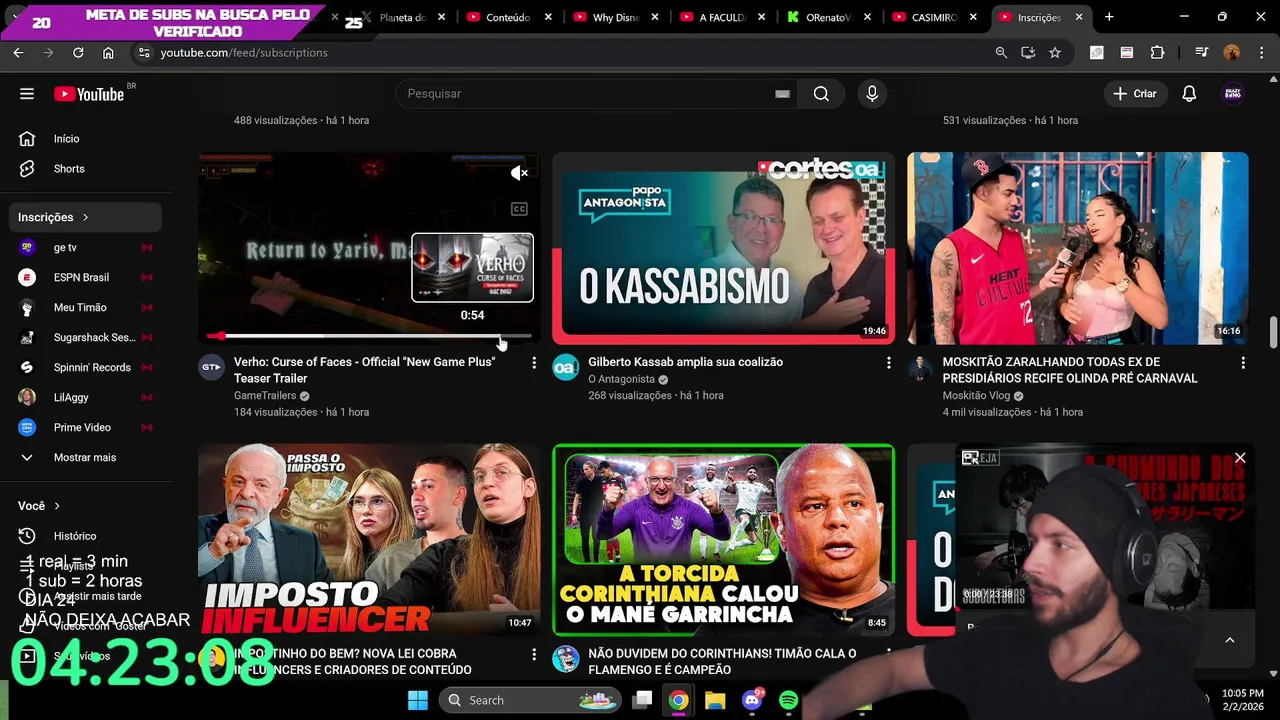
Task: Open Spotify from the taskbar
Action: 788,700
